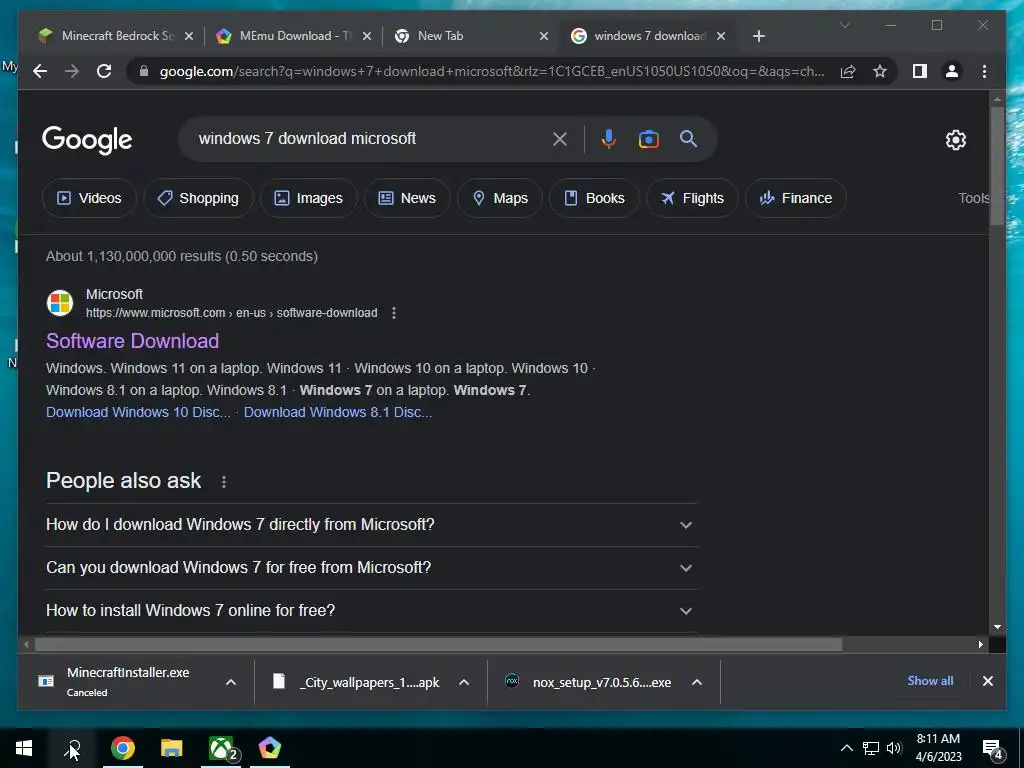Filter results by Shopping
The image size is (1024, 768).
coord(198,198)
